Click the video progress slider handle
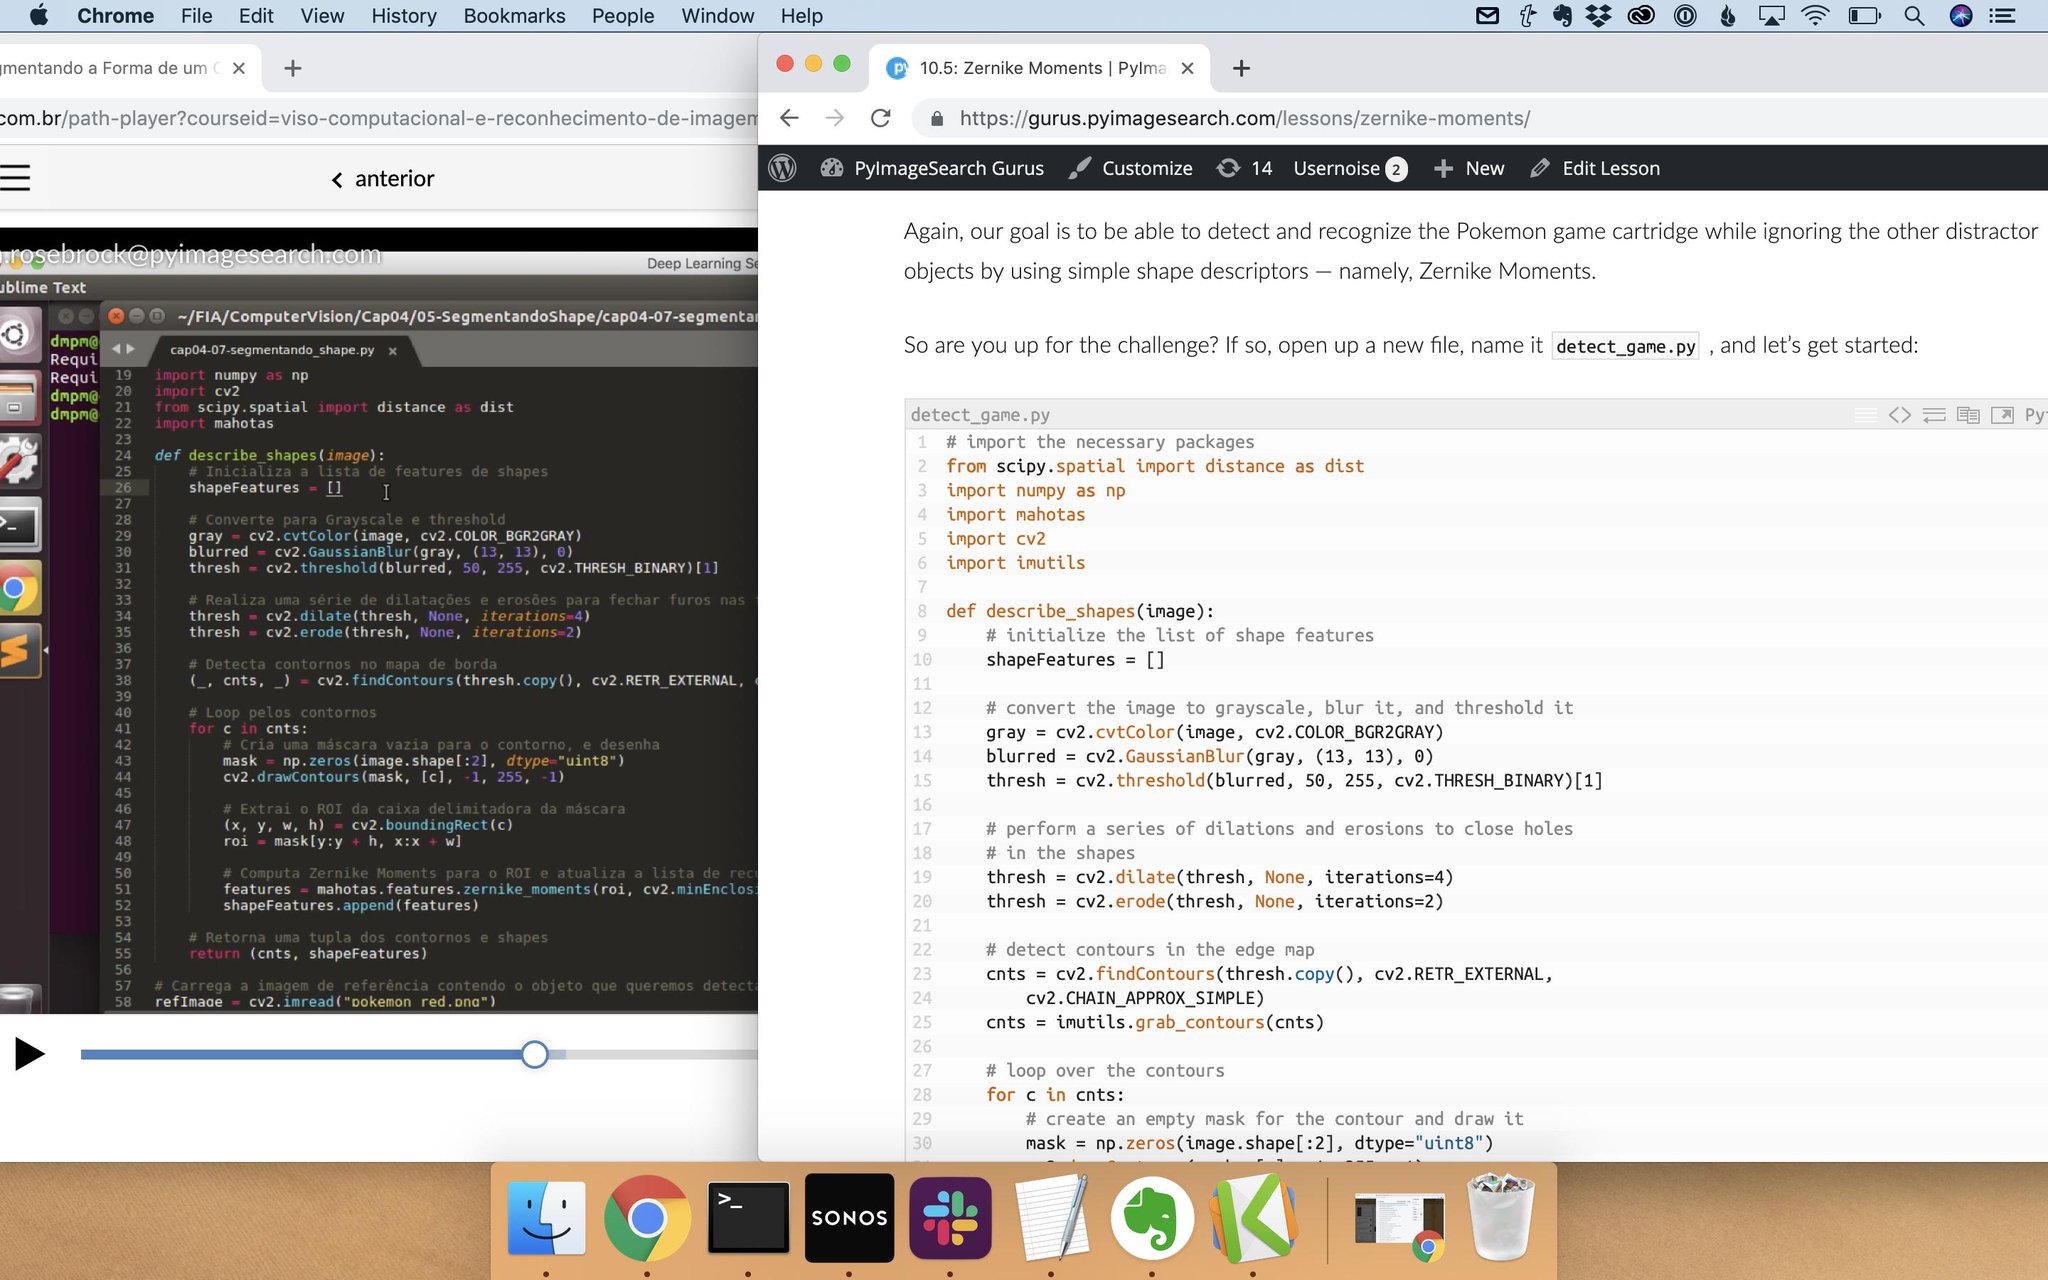 point(535,1054)
